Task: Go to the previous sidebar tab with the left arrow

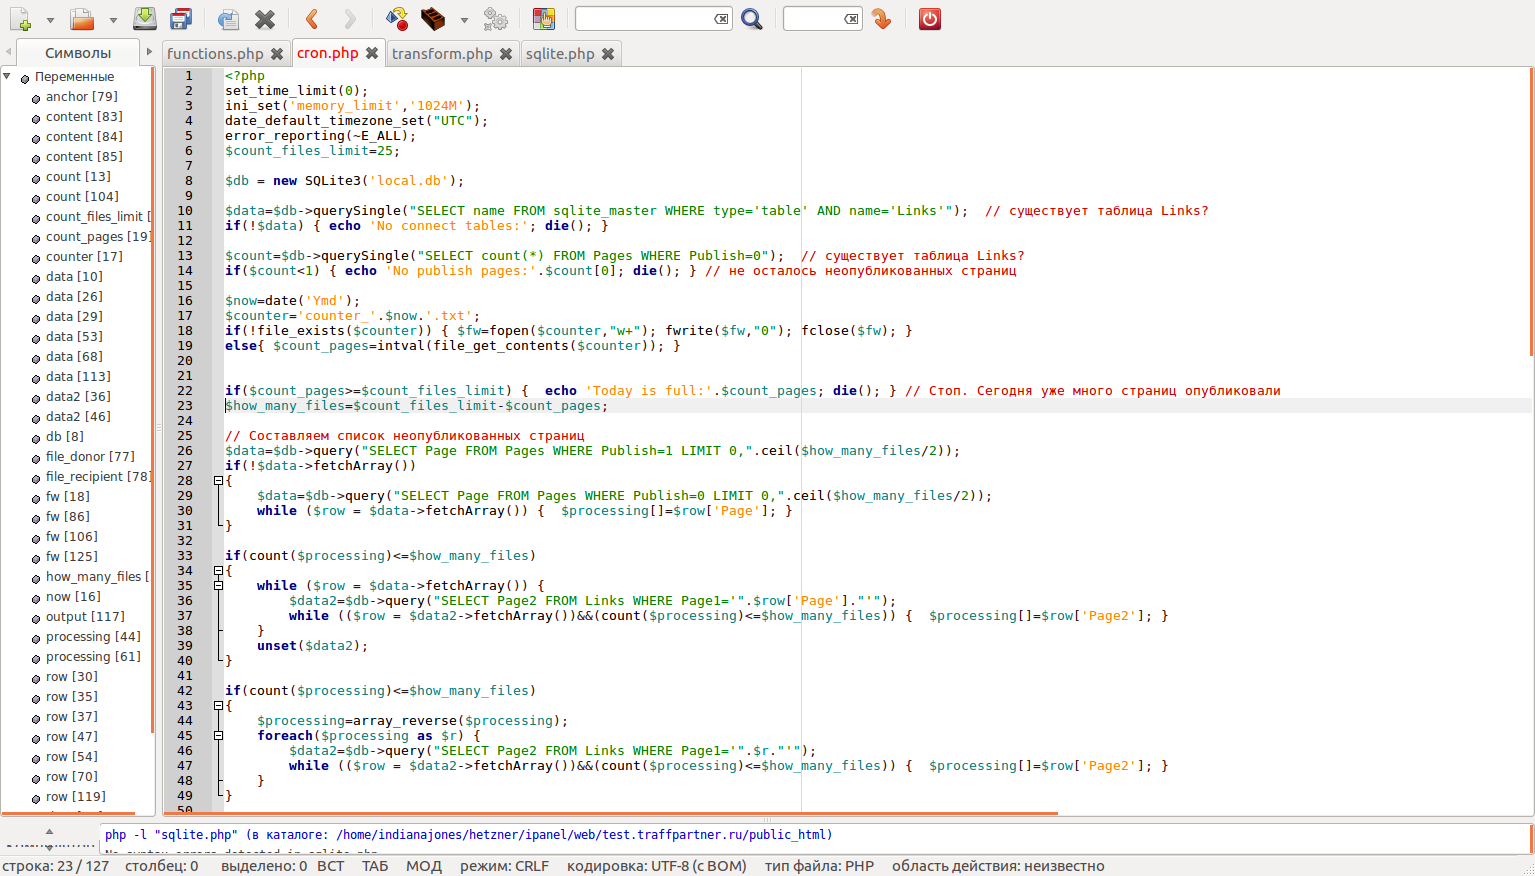Action: click(x=9, y=52)
